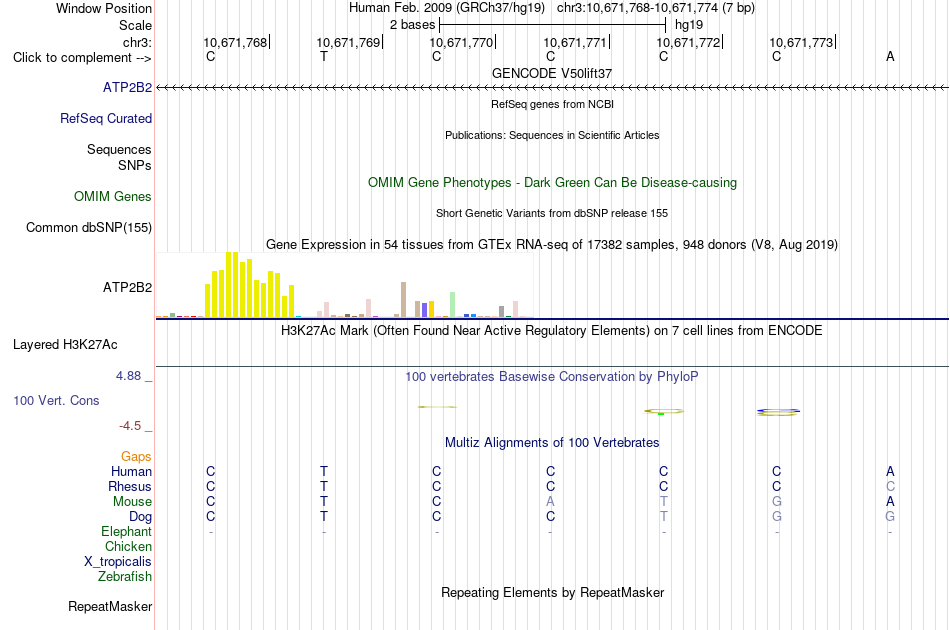Select the Dog species row label
Image resolution: width=950 pixels, height=630 pixels.
point(141,517)
